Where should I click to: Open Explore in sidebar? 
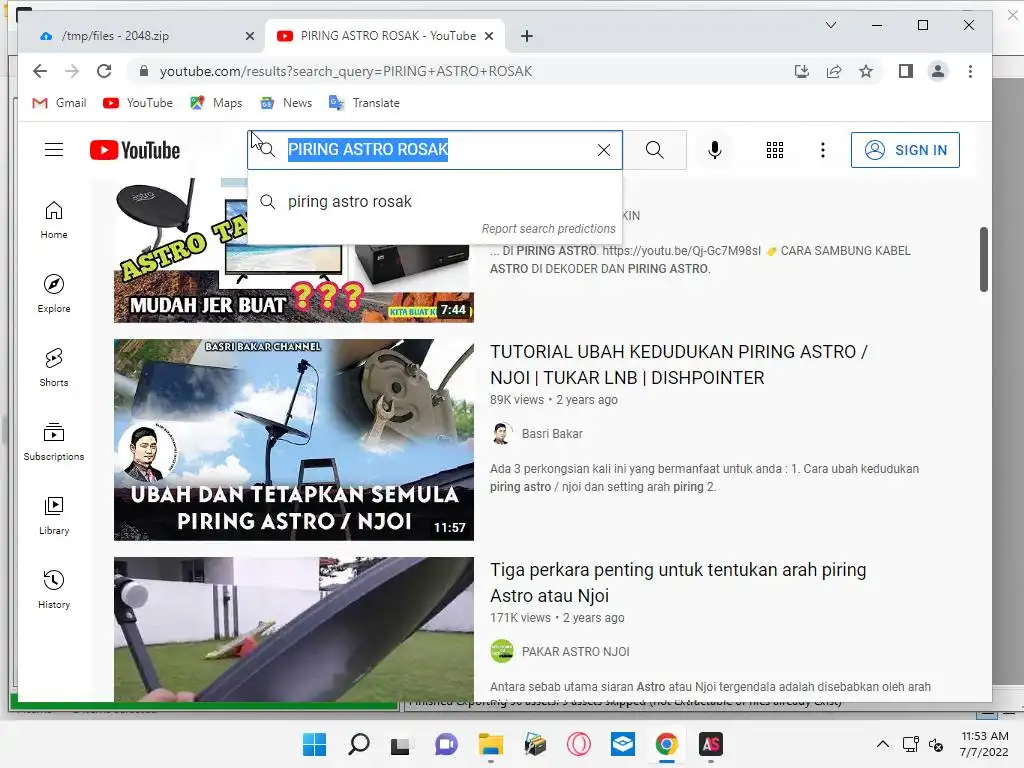tap(54, 294)
